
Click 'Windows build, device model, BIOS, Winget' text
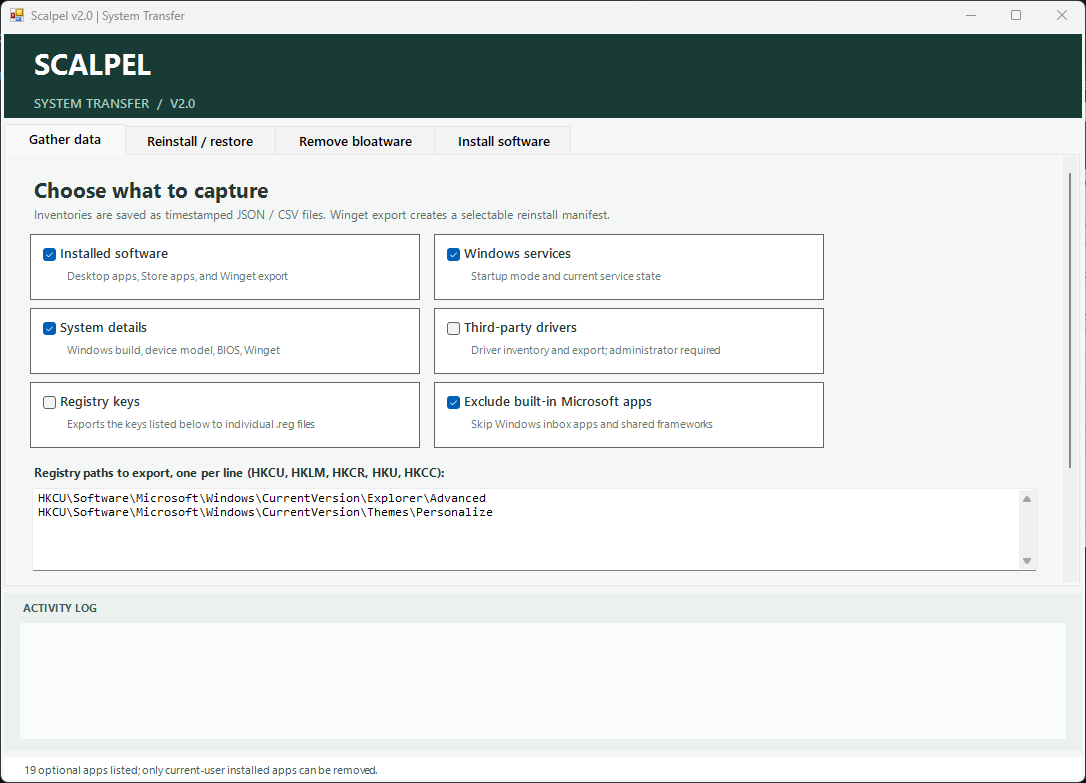(173, 350)
